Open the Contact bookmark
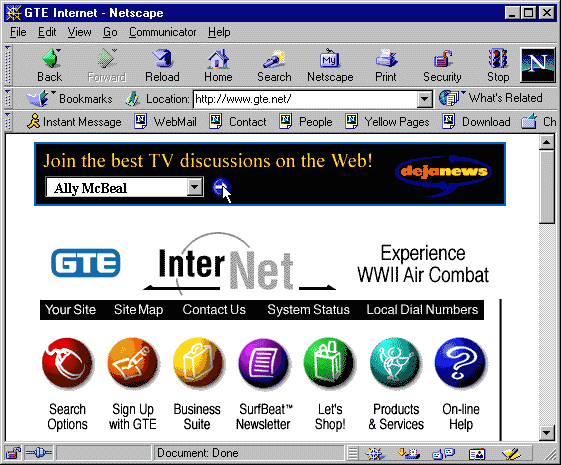The height and width of the screenshot is (465, 561). click(x=238, y=122)
